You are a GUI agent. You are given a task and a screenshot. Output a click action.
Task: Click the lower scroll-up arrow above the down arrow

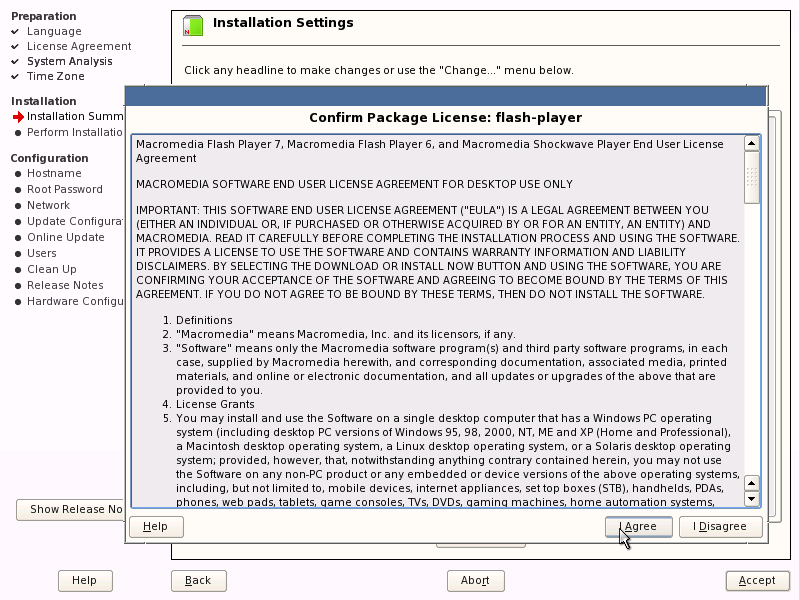tap(752, 483)
